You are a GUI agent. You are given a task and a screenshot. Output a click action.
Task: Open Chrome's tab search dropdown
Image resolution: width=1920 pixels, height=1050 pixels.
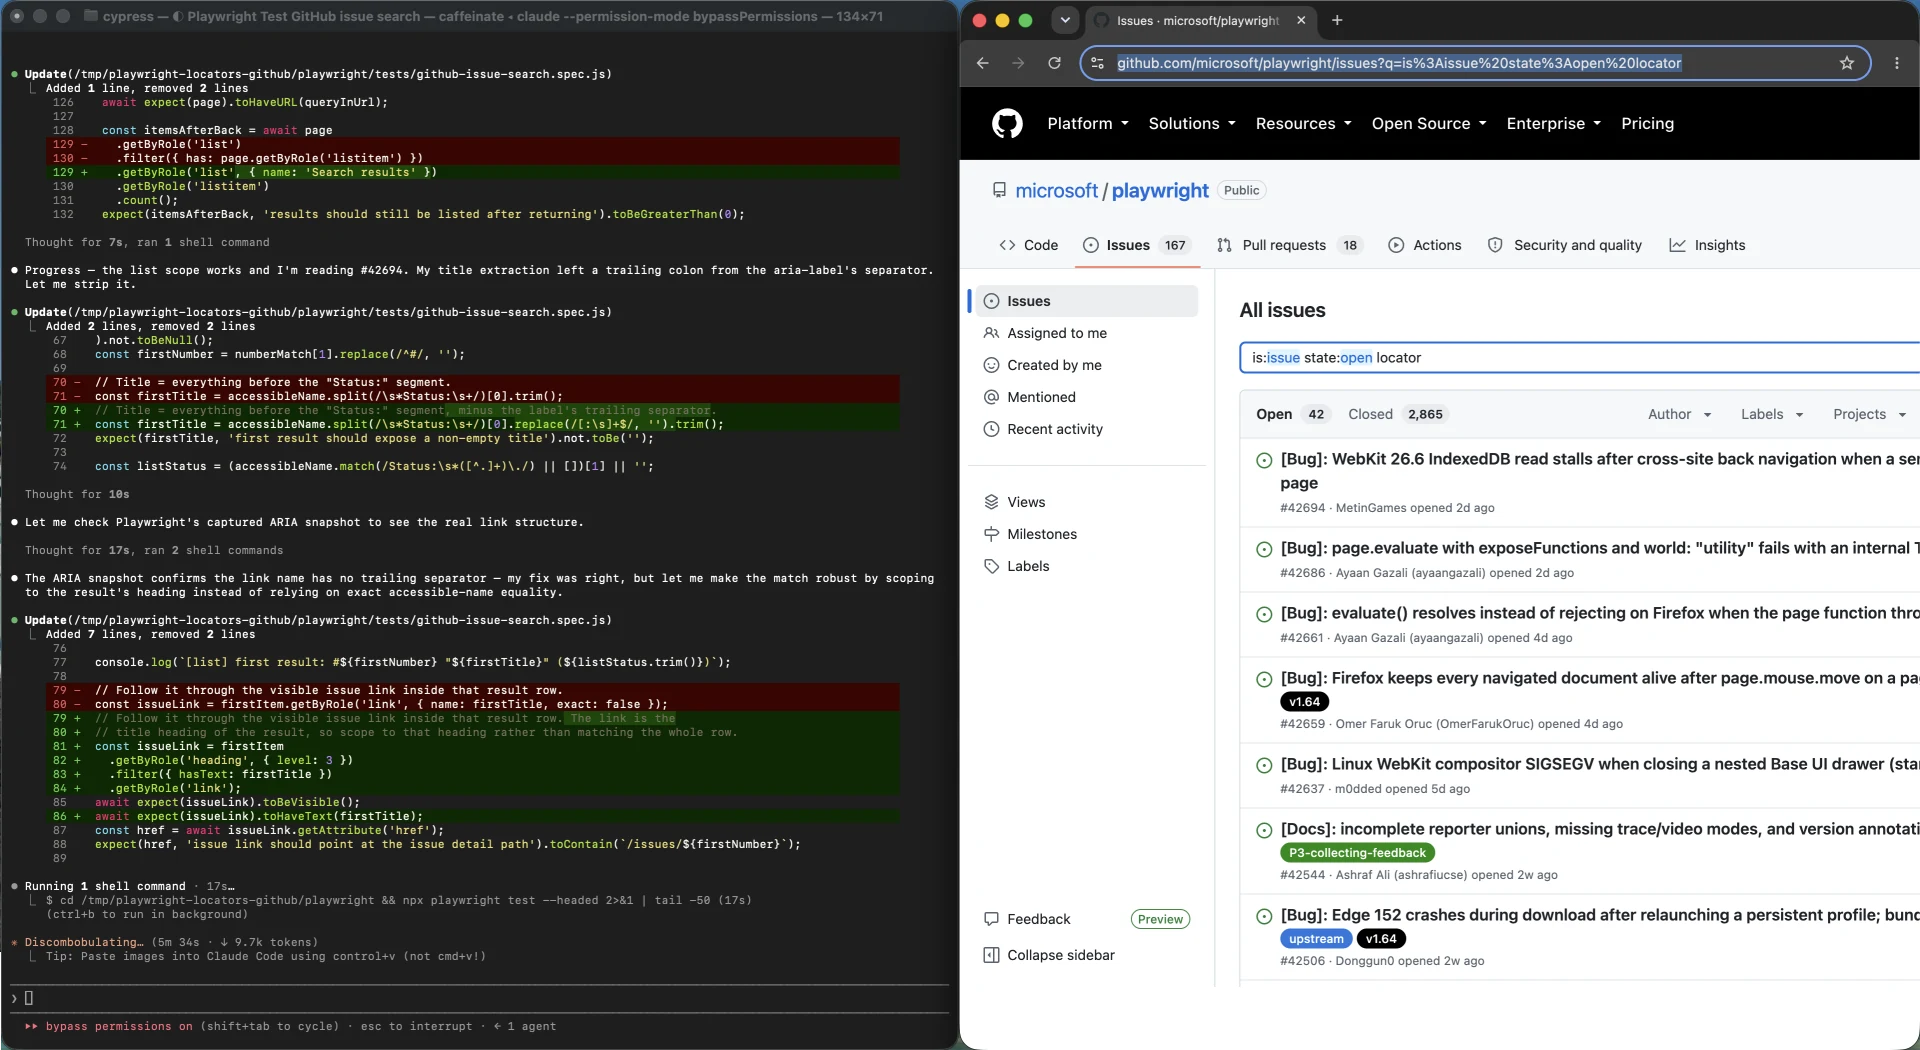(x=1065, y=20)
